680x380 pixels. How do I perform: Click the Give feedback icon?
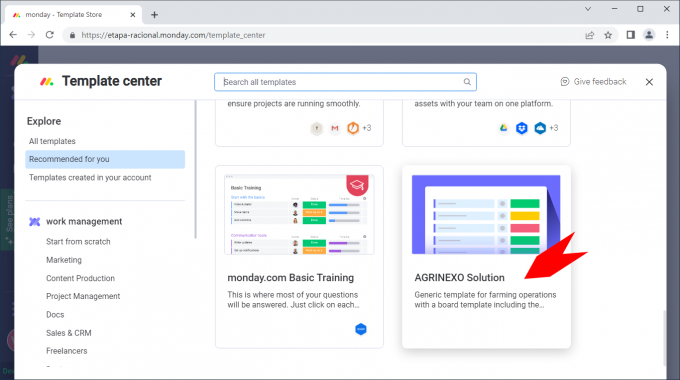pyautogui.click(x=565, y=82)
